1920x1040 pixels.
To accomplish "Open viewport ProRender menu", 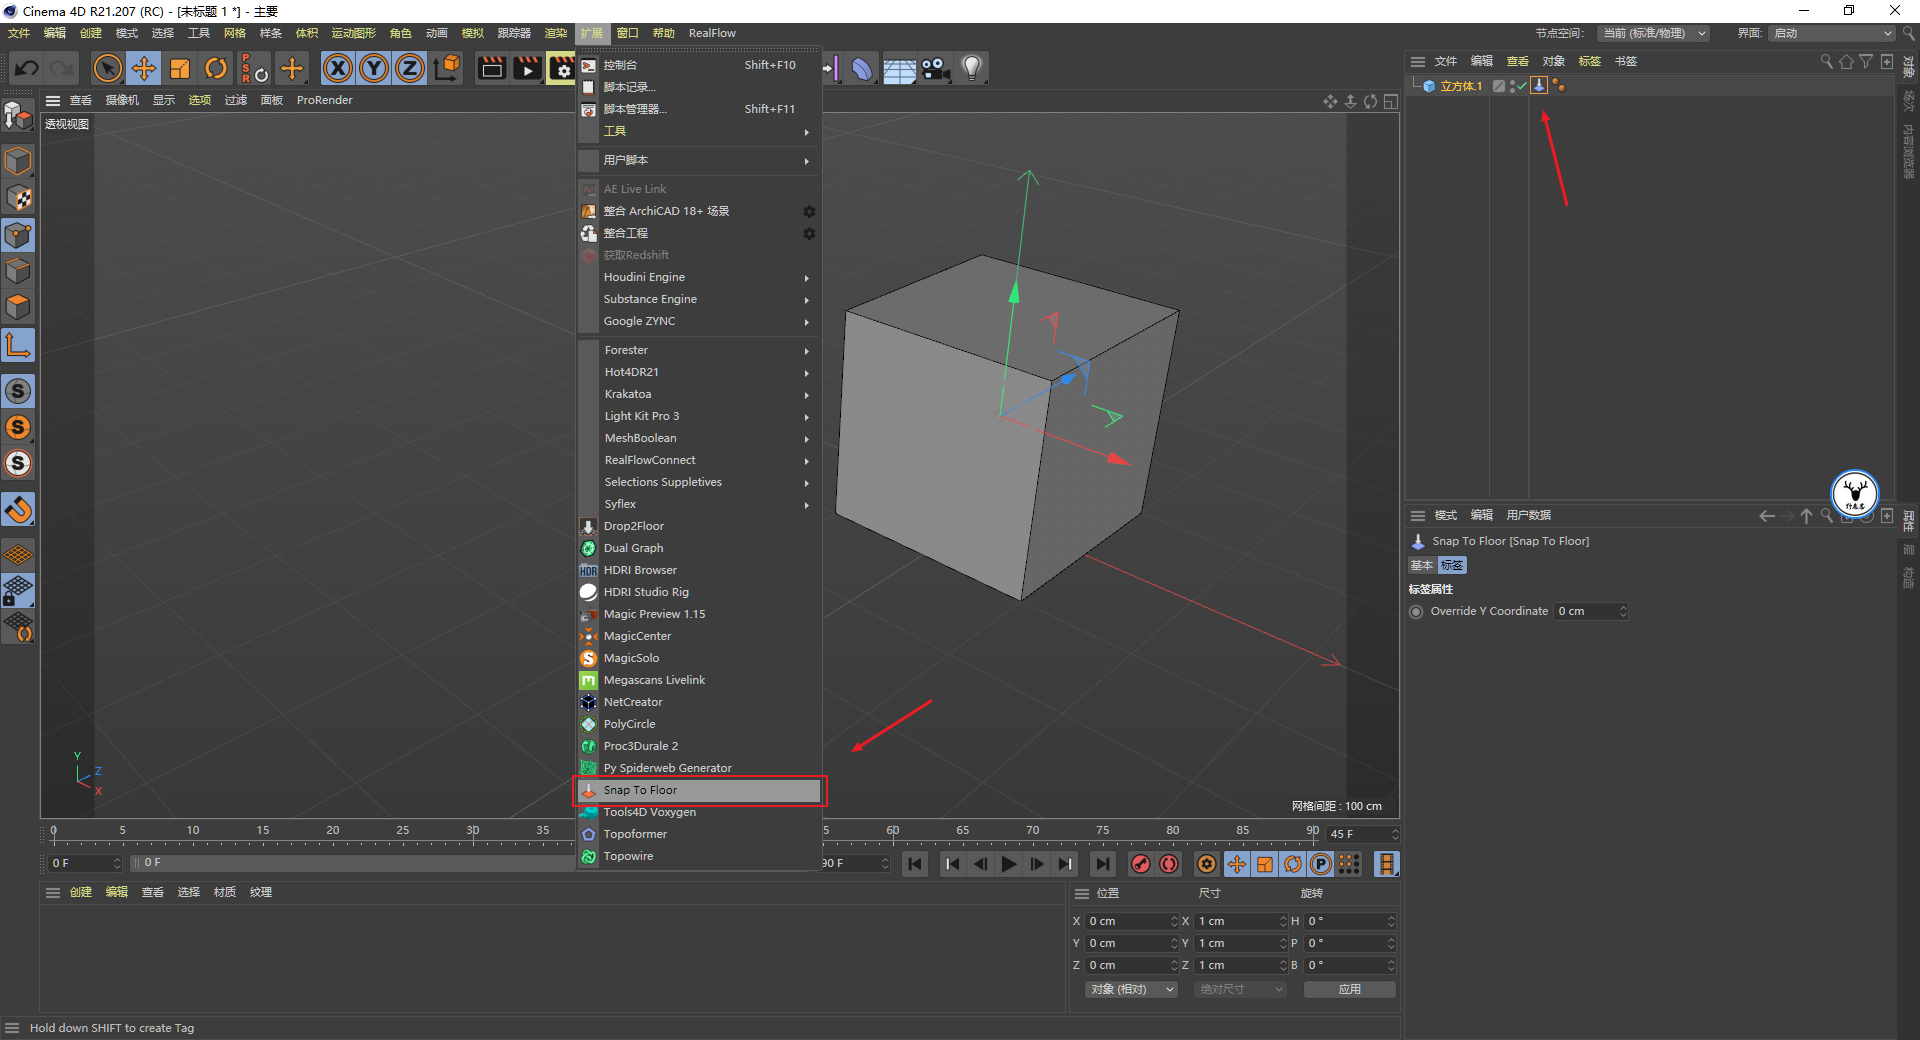I will pyautogui.click(x=324, y=100).
